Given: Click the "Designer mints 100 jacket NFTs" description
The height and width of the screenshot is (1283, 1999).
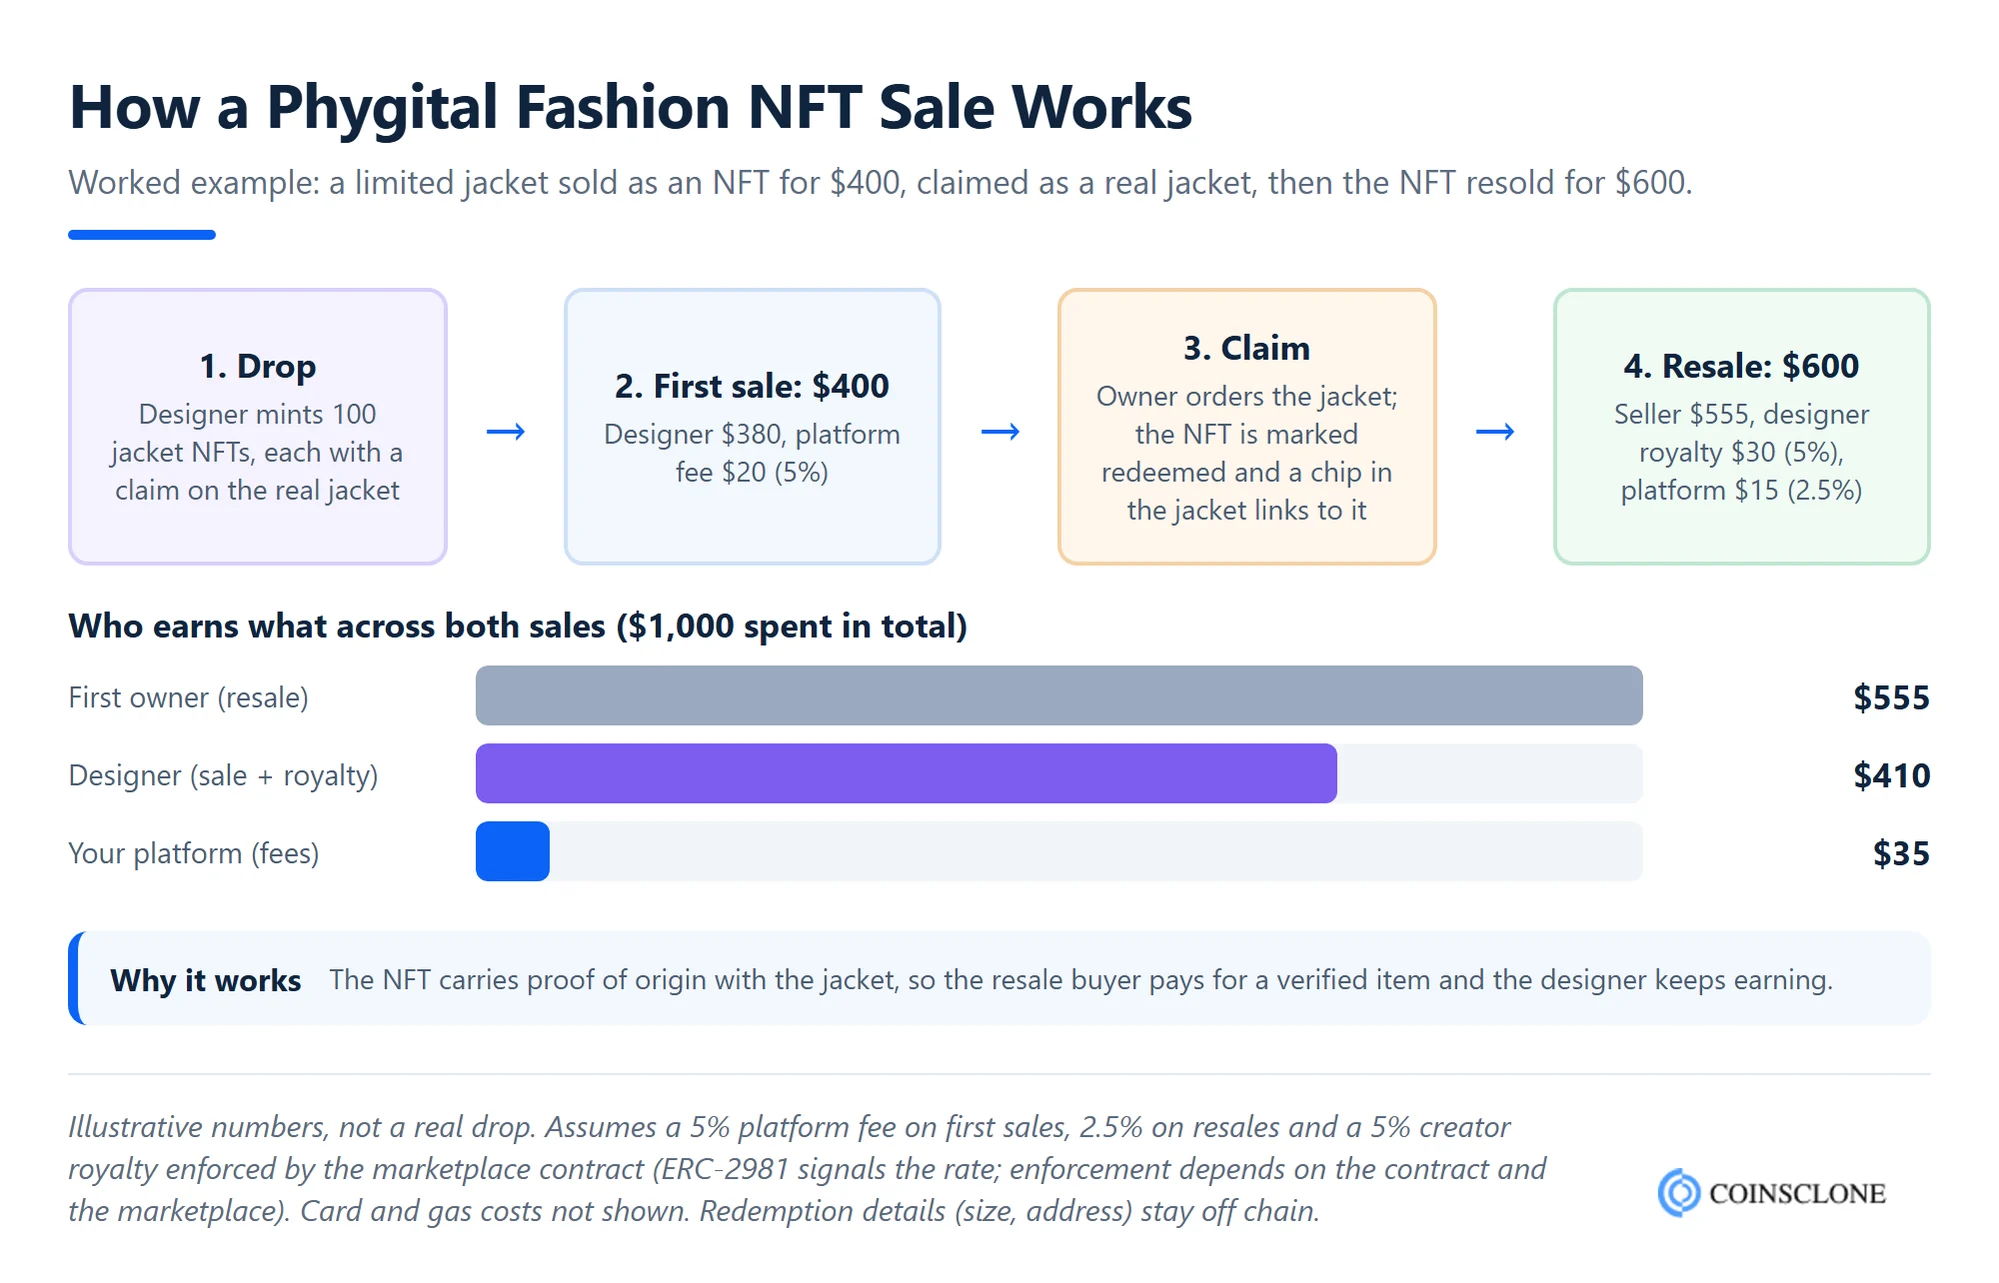Looking at the screenshot, I should coord(258,452).
